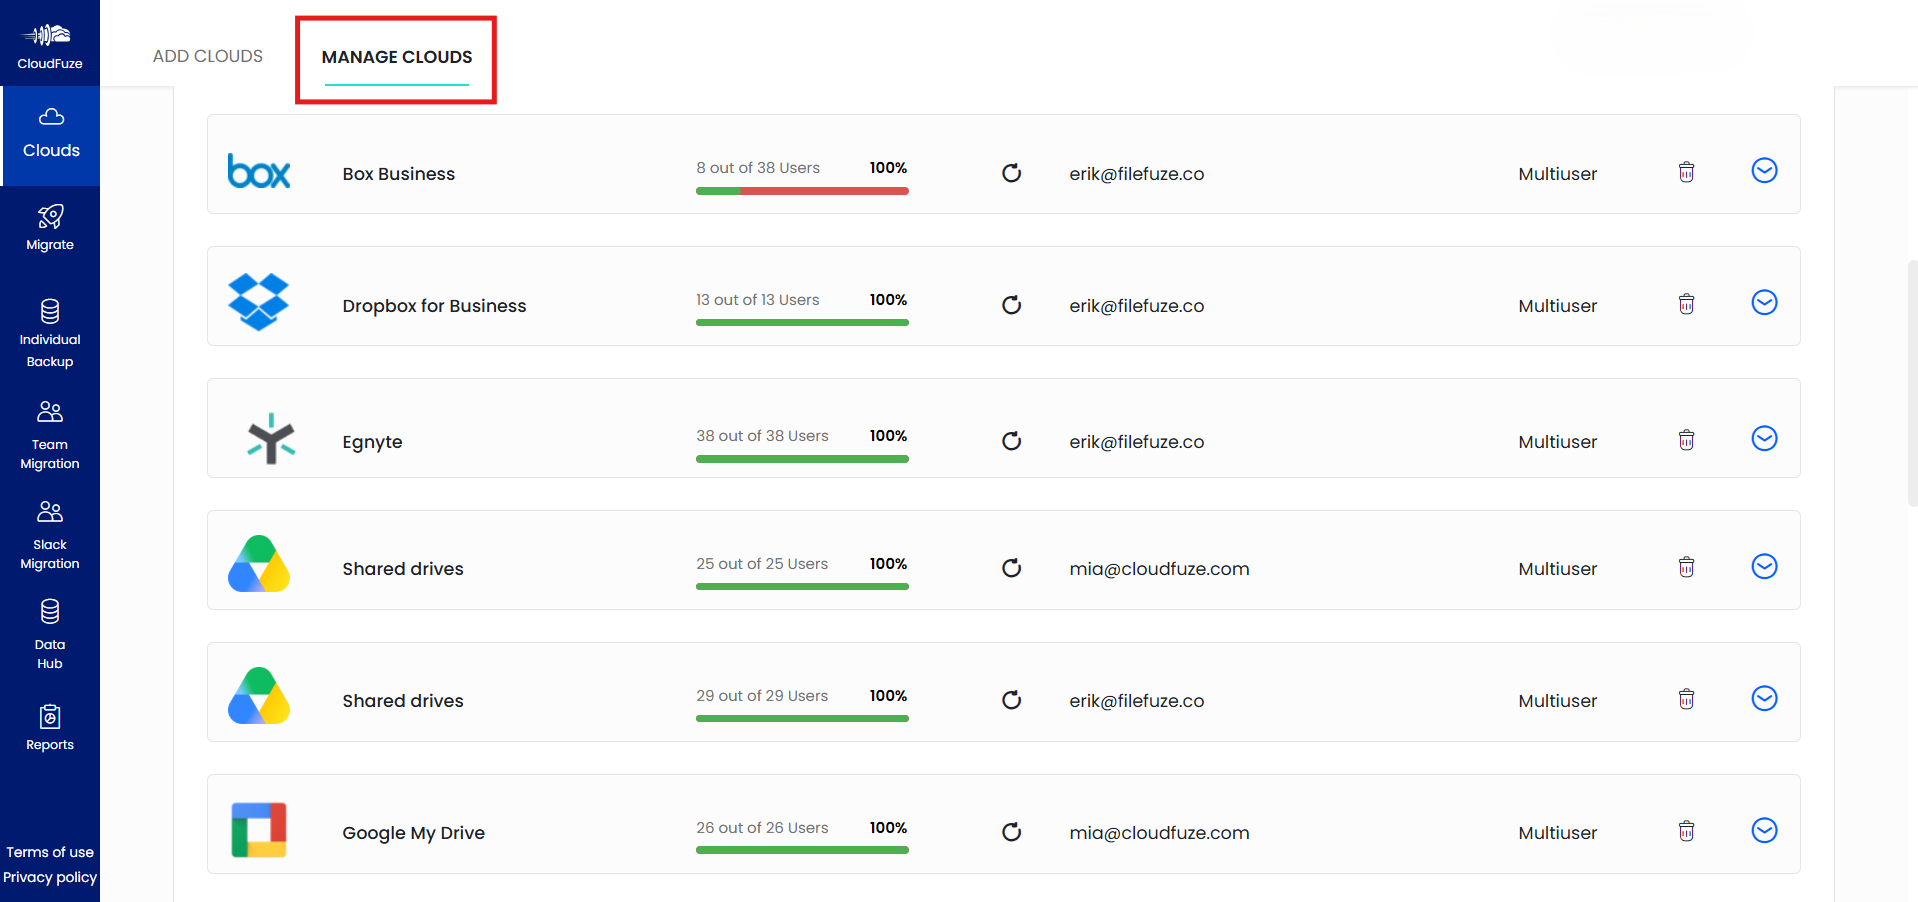Click the Egnyte logo
1918x902 pixels.
(271, 438)
